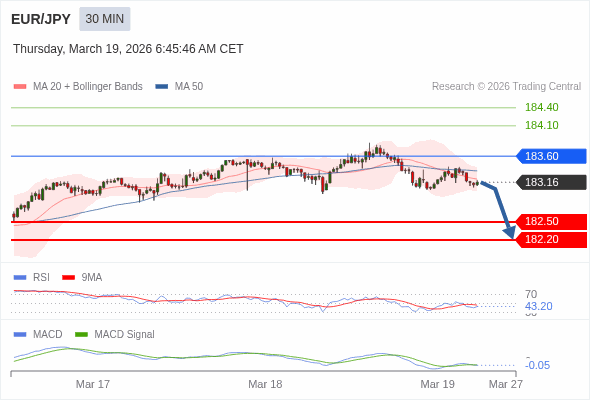This screenshot has width=590, height=400.
Task: Click the MACD Signal green legend swatch
Action: point(81,335)
